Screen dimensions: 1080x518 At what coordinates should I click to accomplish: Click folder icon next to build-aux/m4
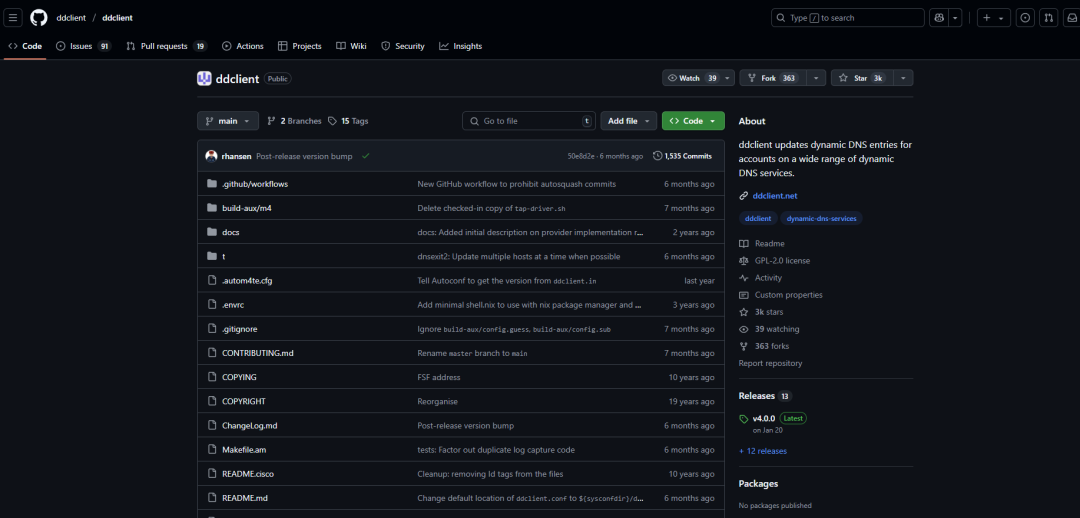click(x=211, y=208)
